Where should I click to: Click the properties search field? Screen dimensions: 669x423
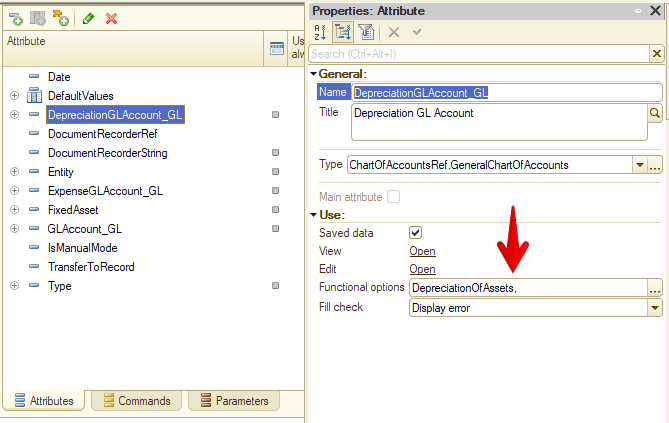point(479,54)
